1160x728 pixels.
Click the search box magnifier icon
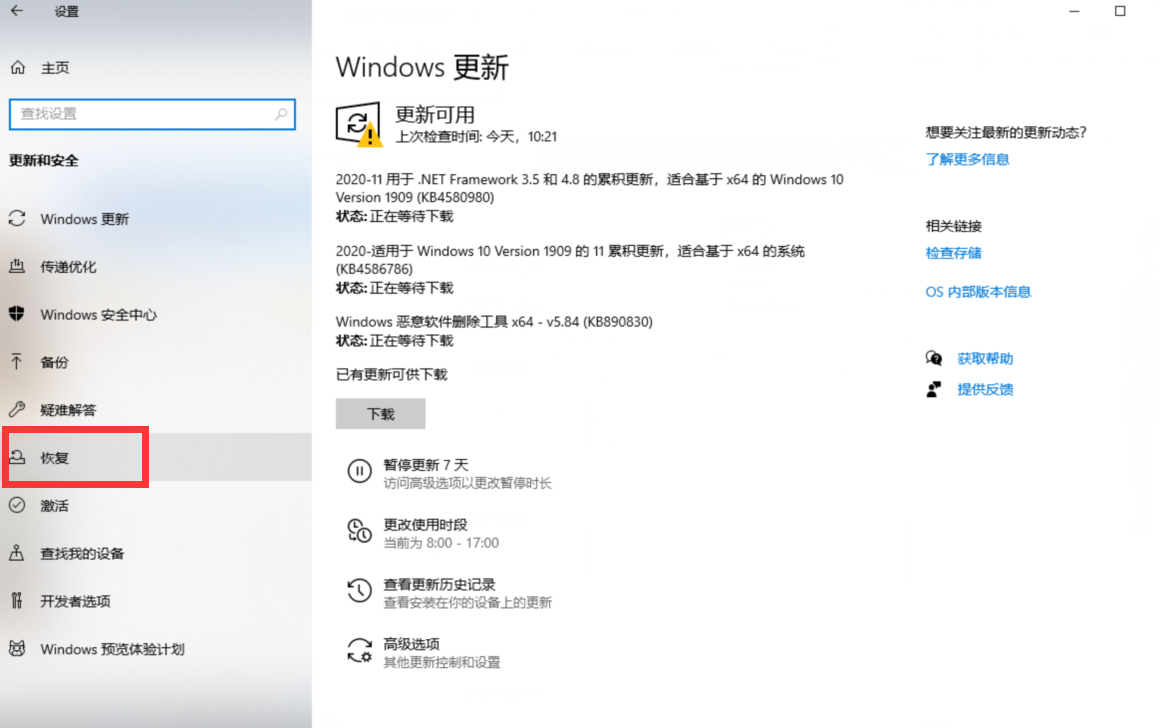tap(281, 114)
